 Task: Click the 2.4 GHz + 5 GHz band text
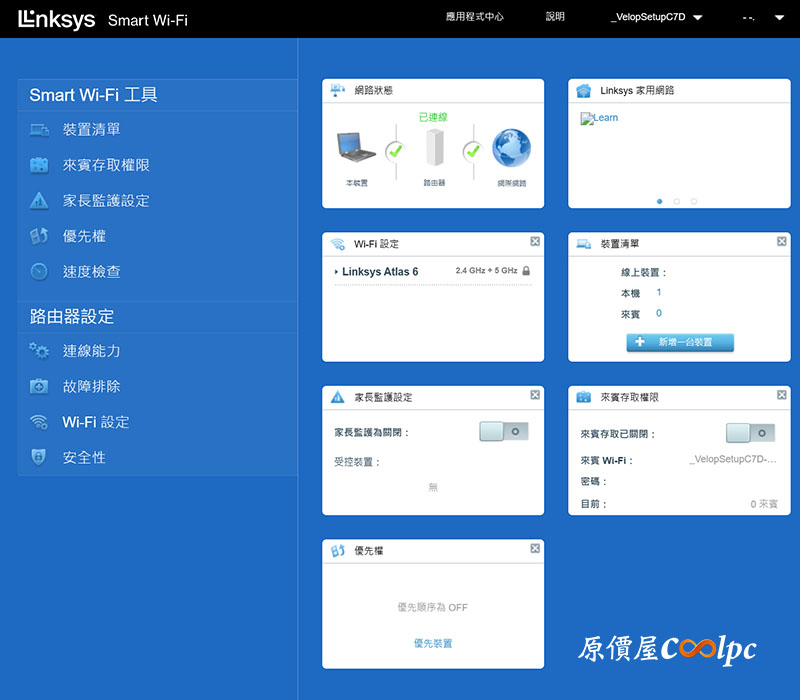(x=486, y=270)
